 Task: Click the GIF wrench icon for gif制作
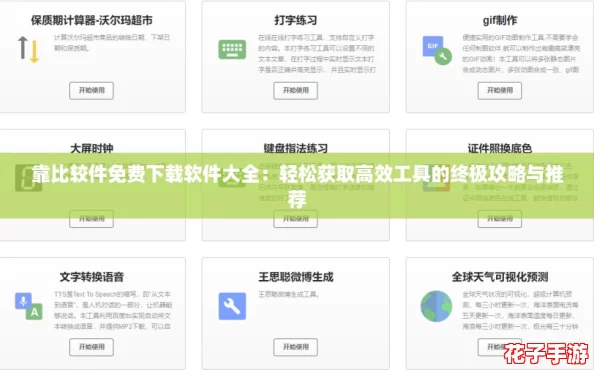tap(437, 50)
